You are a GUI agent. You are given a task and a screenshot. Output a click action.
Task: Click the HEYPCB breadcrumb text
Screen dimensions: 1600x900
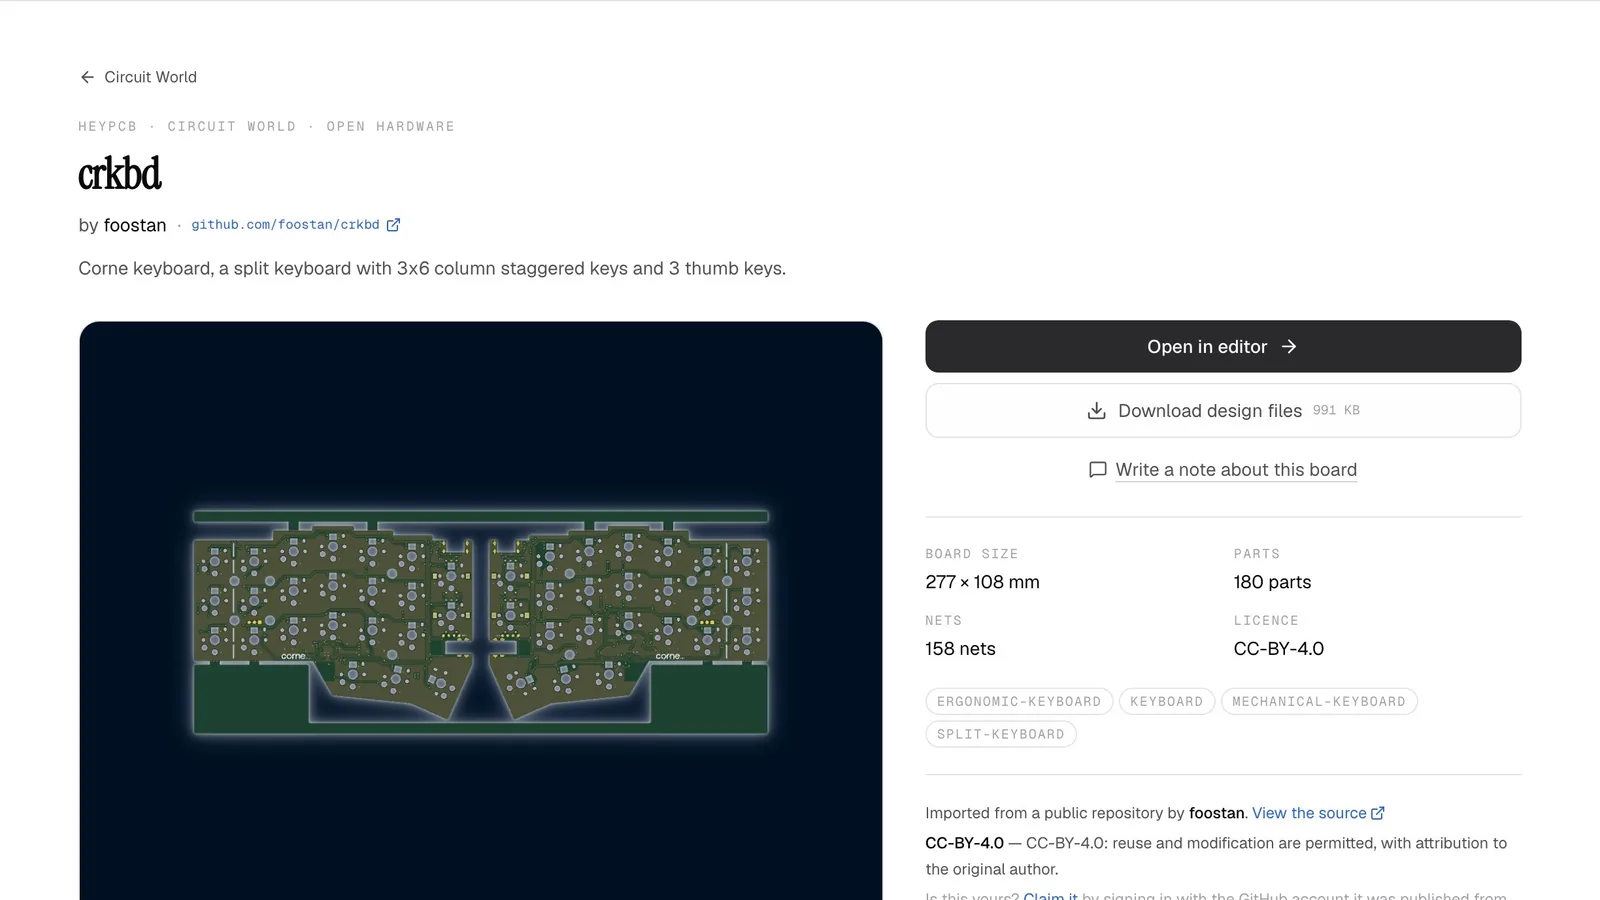107,127
